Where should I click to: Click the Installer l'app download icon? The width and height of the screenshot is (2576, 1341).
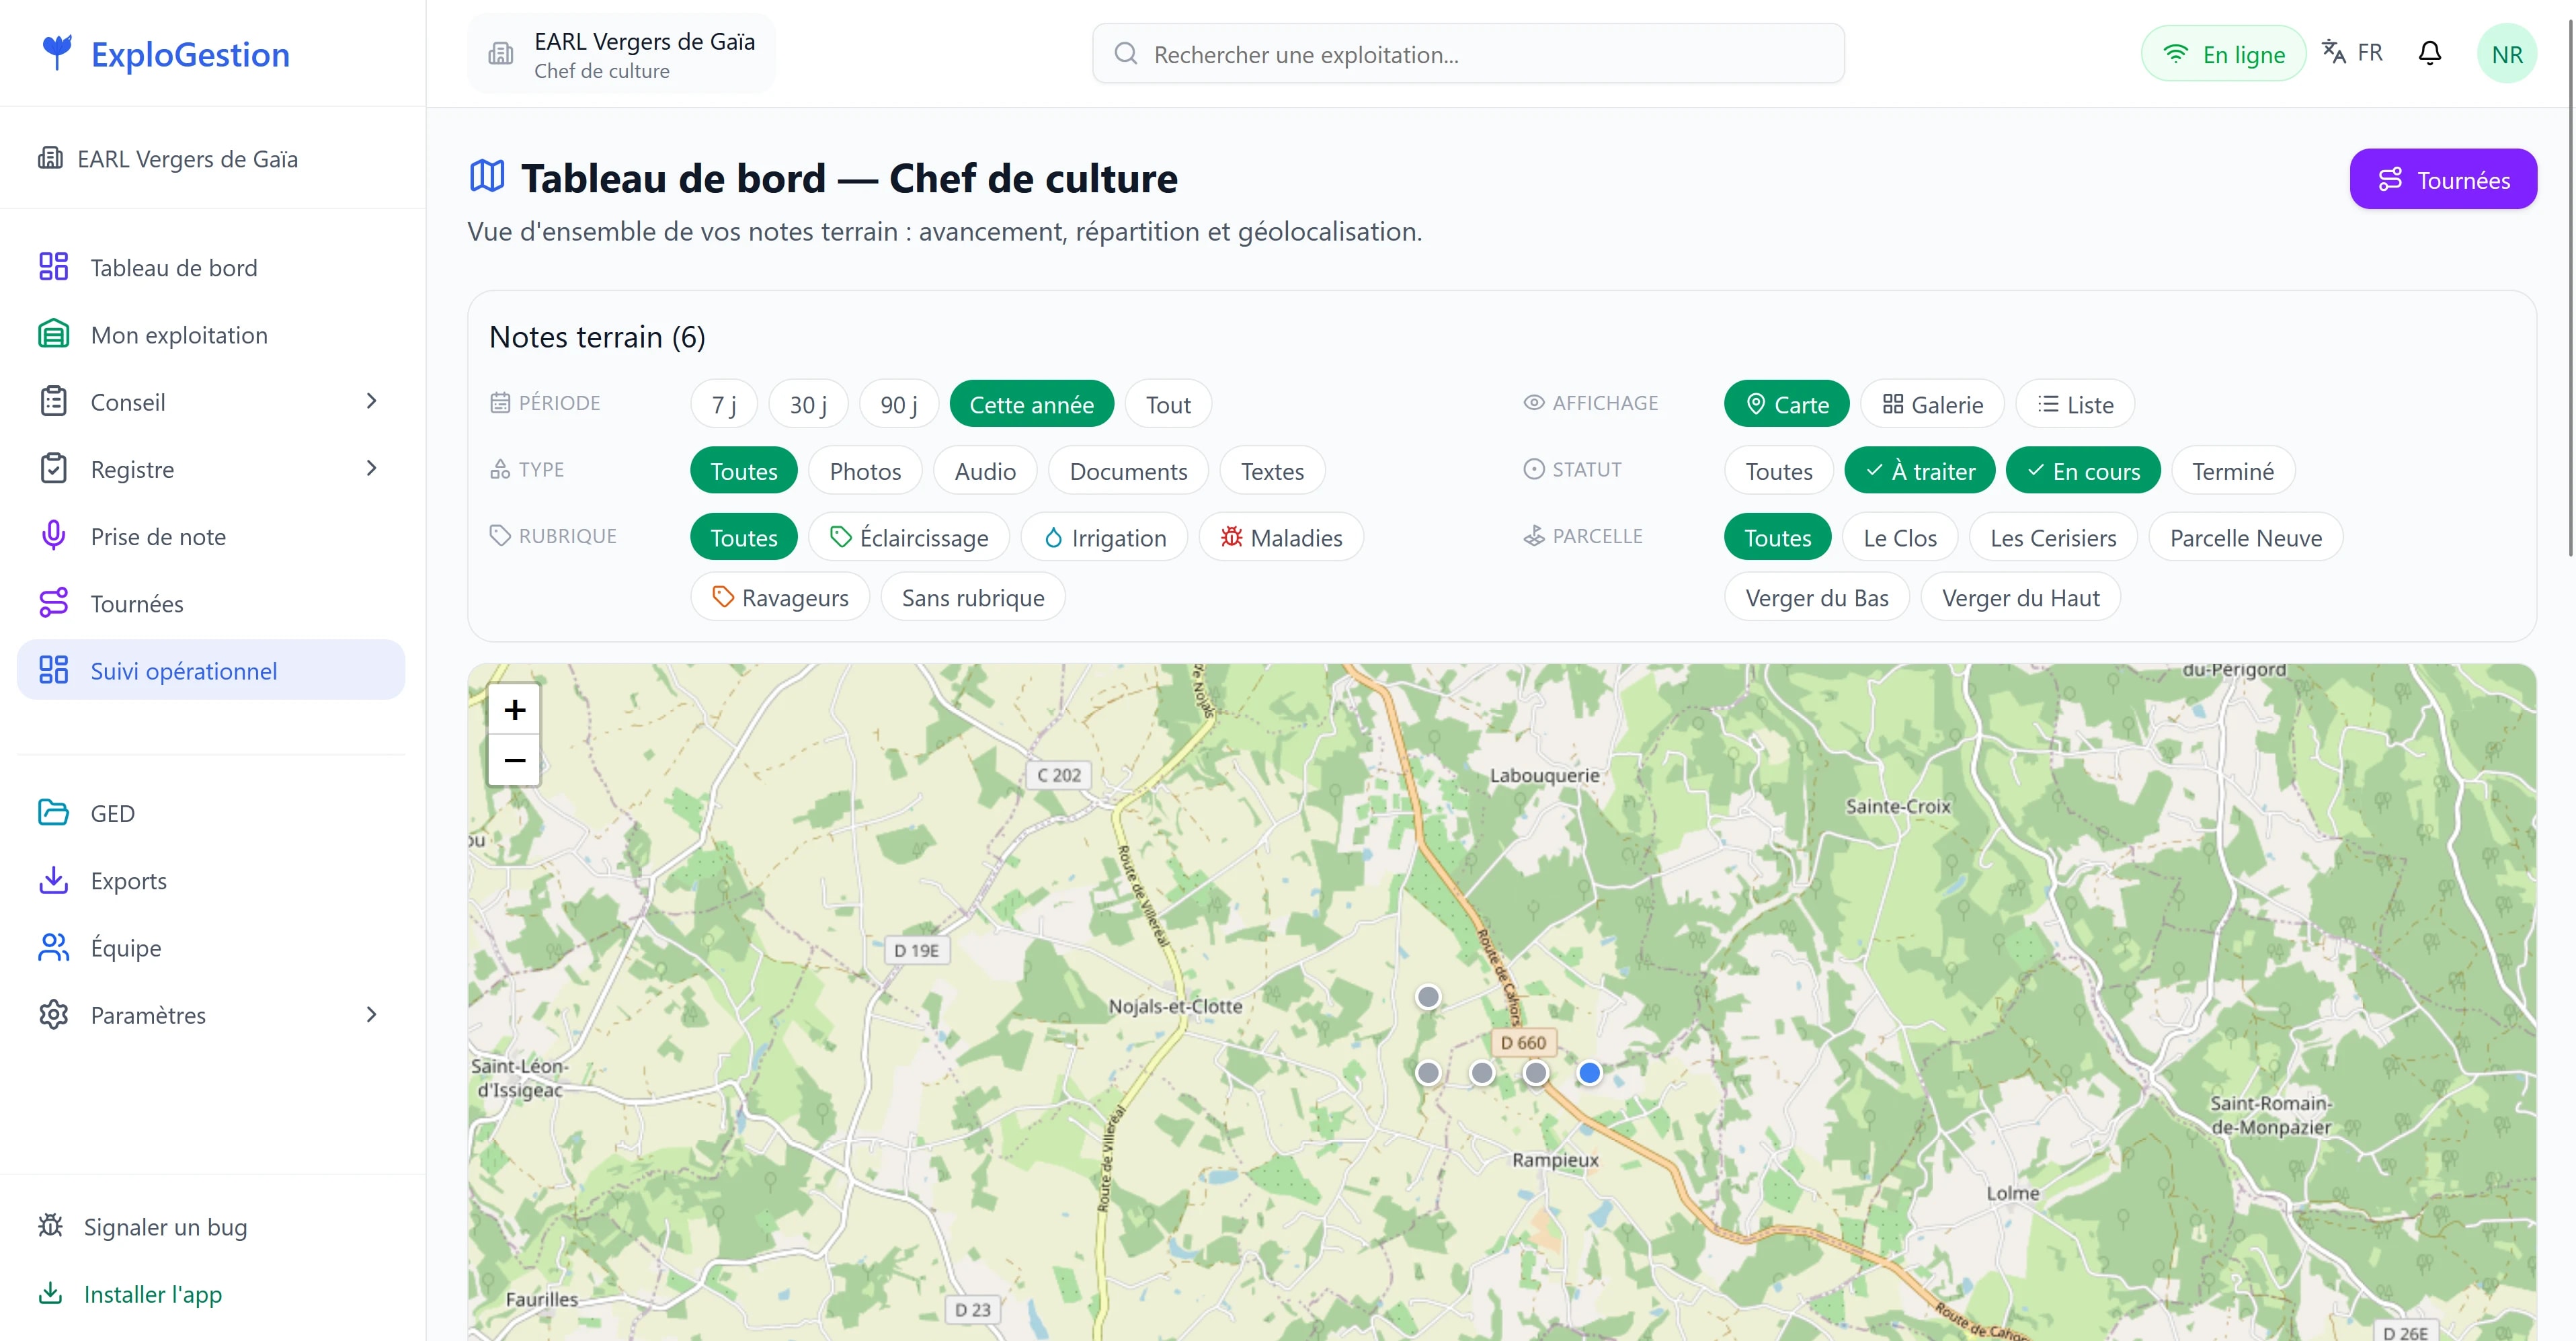50,1293
